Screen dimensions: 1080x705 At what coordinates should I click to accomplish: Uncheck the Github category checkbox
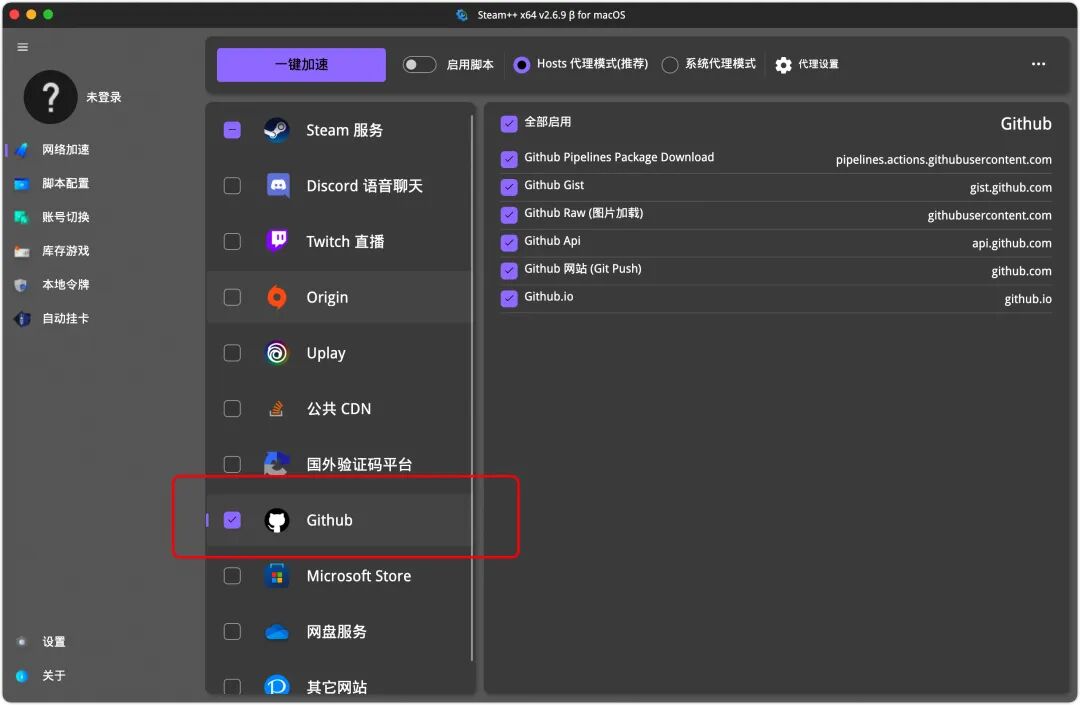point(232,520)
